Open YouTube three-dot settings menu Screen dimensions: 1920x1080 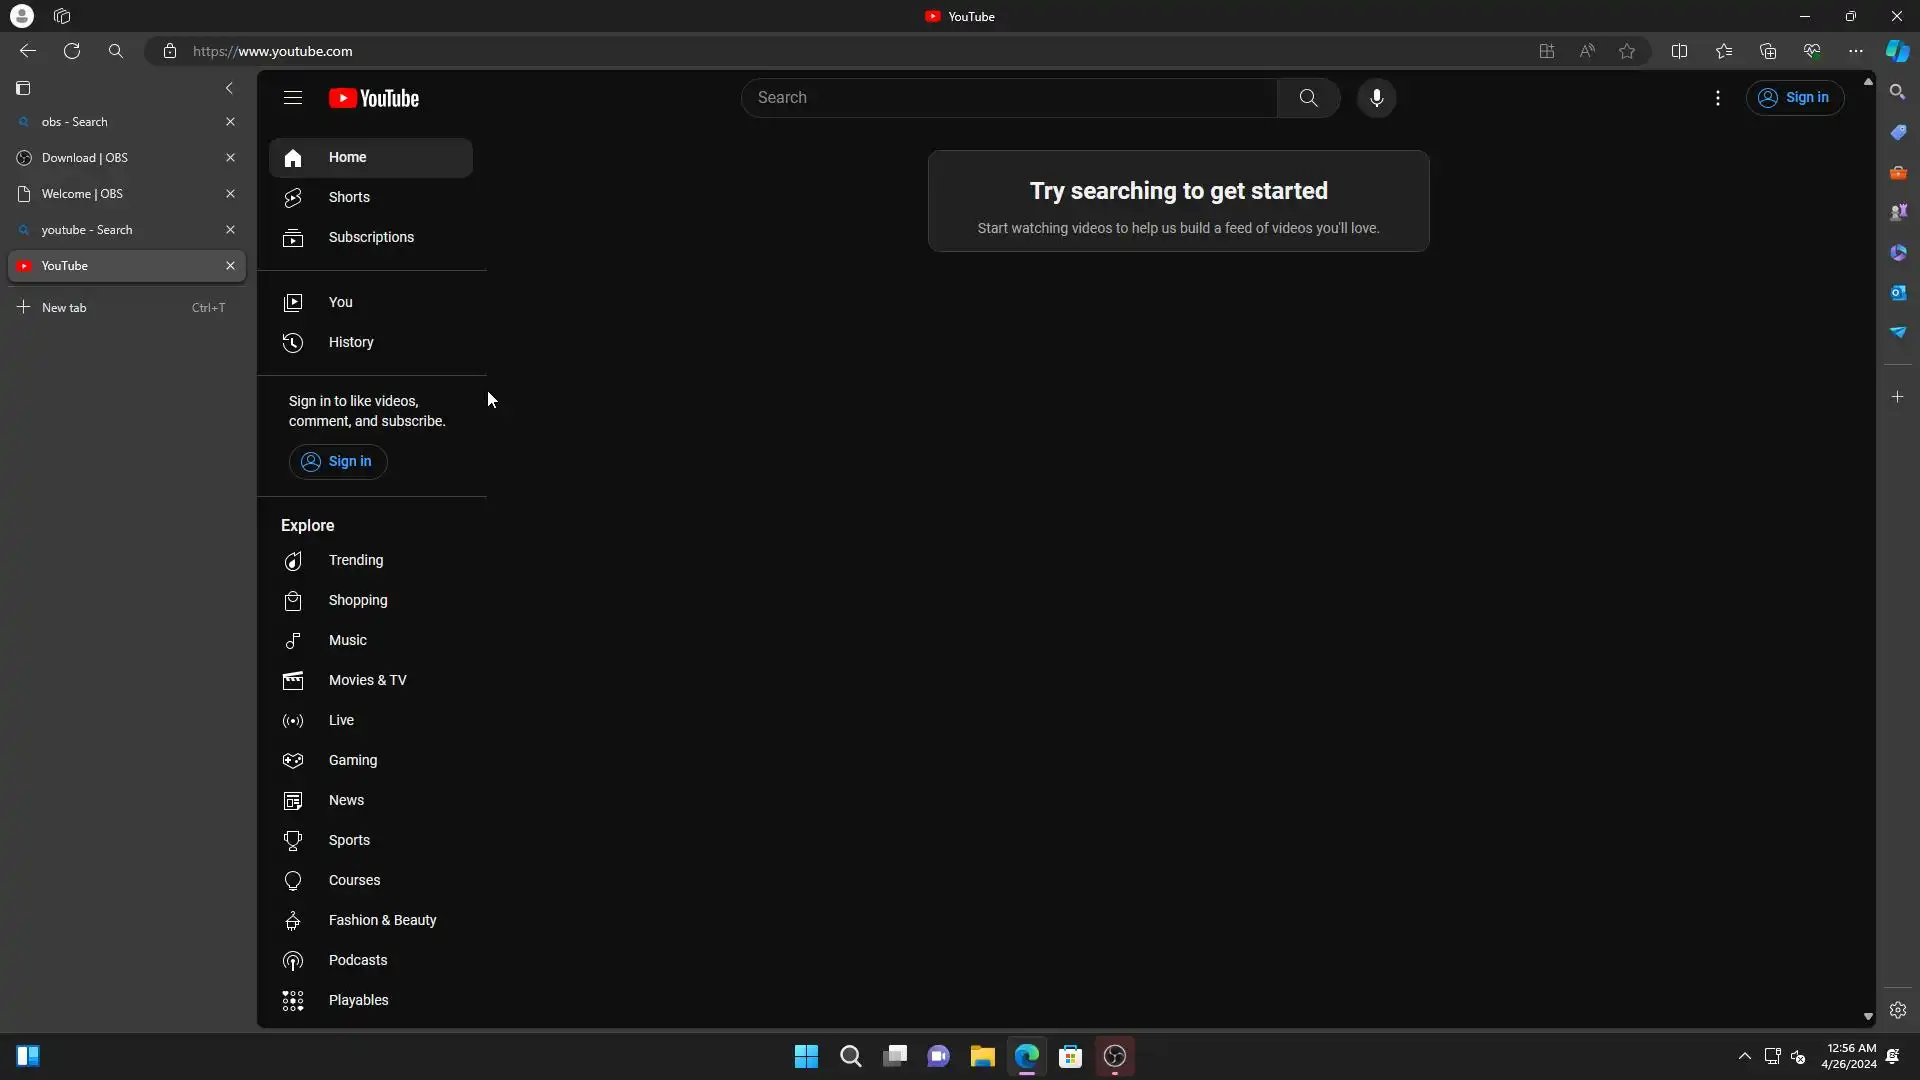1717,98
